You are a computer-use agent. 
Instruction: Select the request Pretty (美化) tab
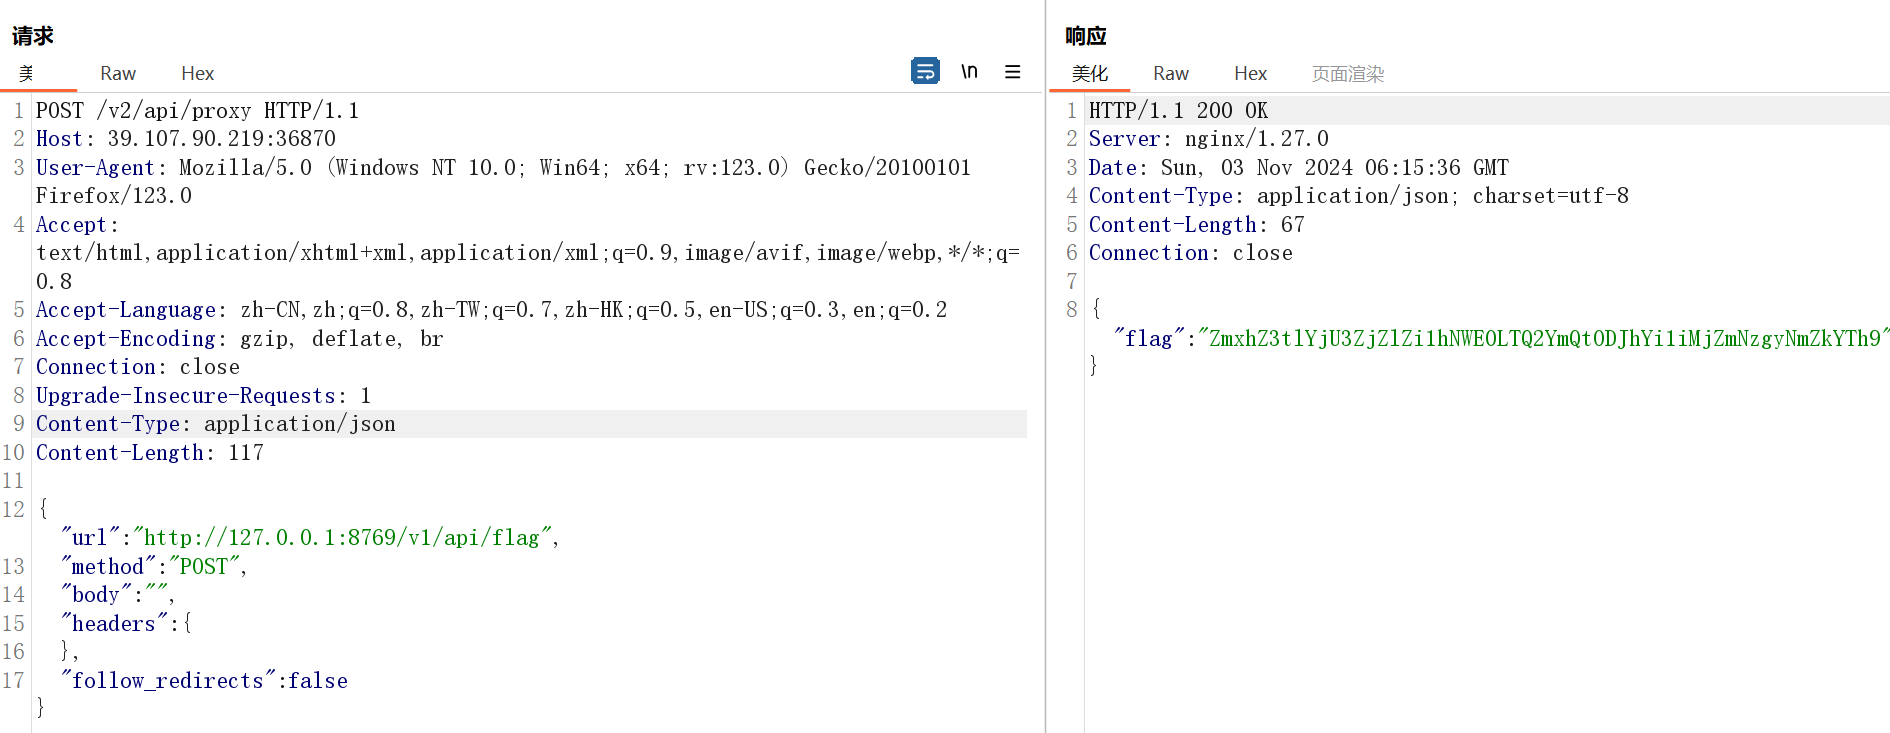point(27,73)
